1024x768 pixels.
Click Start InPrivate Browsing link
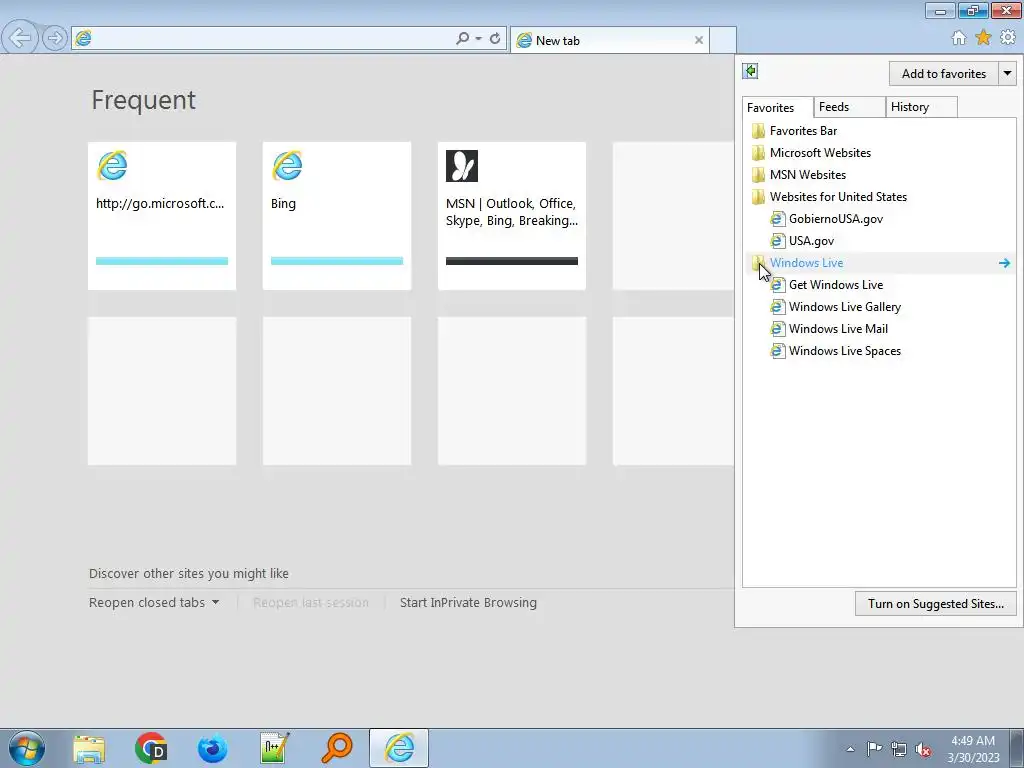pos(468,603)
